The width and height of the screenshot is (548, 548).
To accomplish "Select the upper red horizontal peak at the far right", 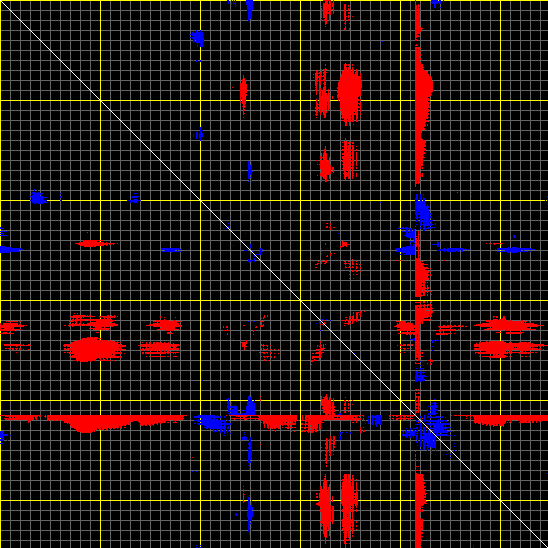I will pyautogui.click(x=507, y=325).
